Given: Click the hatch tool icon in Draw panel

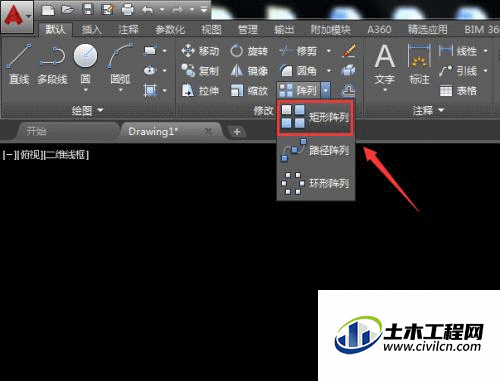Looking at the screenshot, I should pos(150,90).
